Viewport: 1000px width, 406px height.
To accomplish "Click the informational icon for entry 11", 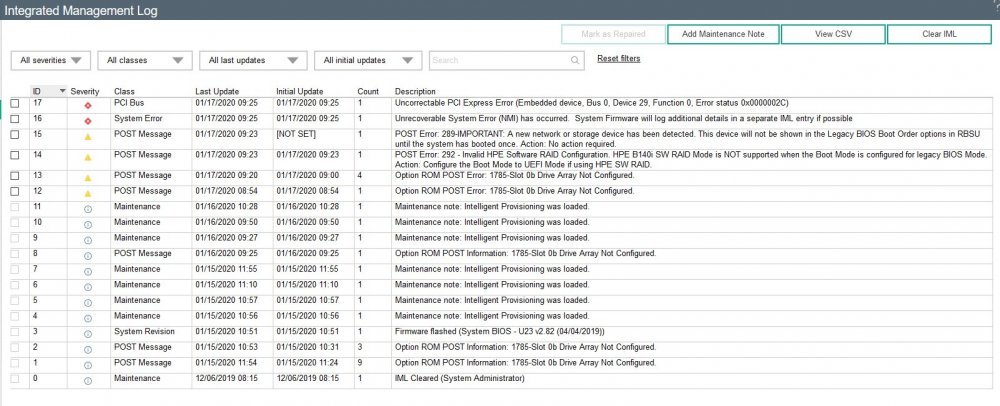I will [x=88, y=208].
